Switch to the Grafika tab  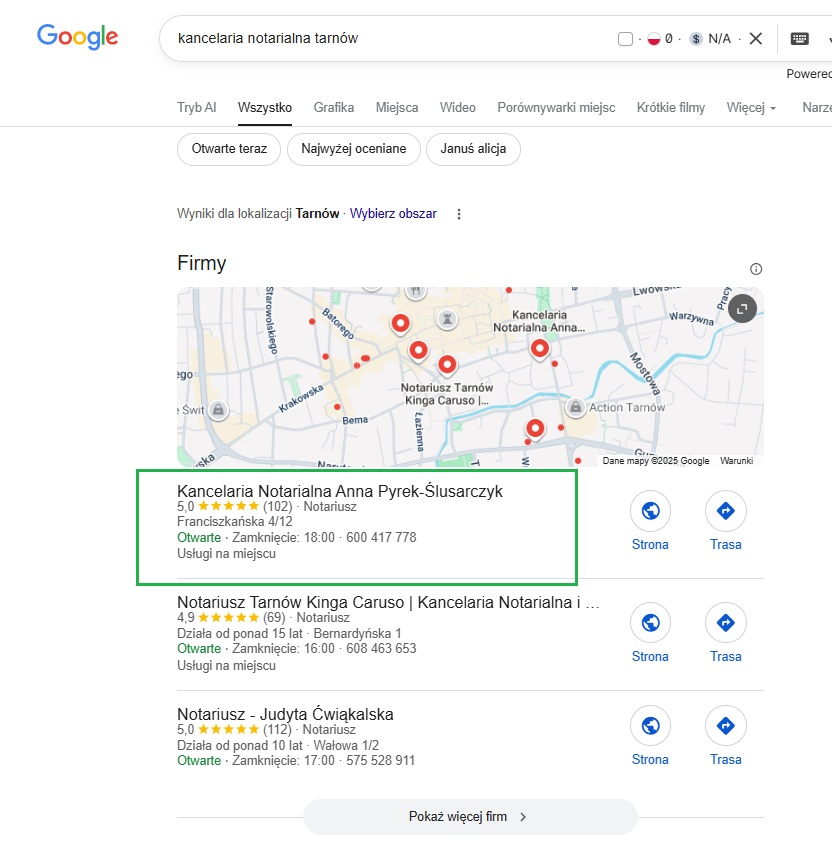point(334,108)
